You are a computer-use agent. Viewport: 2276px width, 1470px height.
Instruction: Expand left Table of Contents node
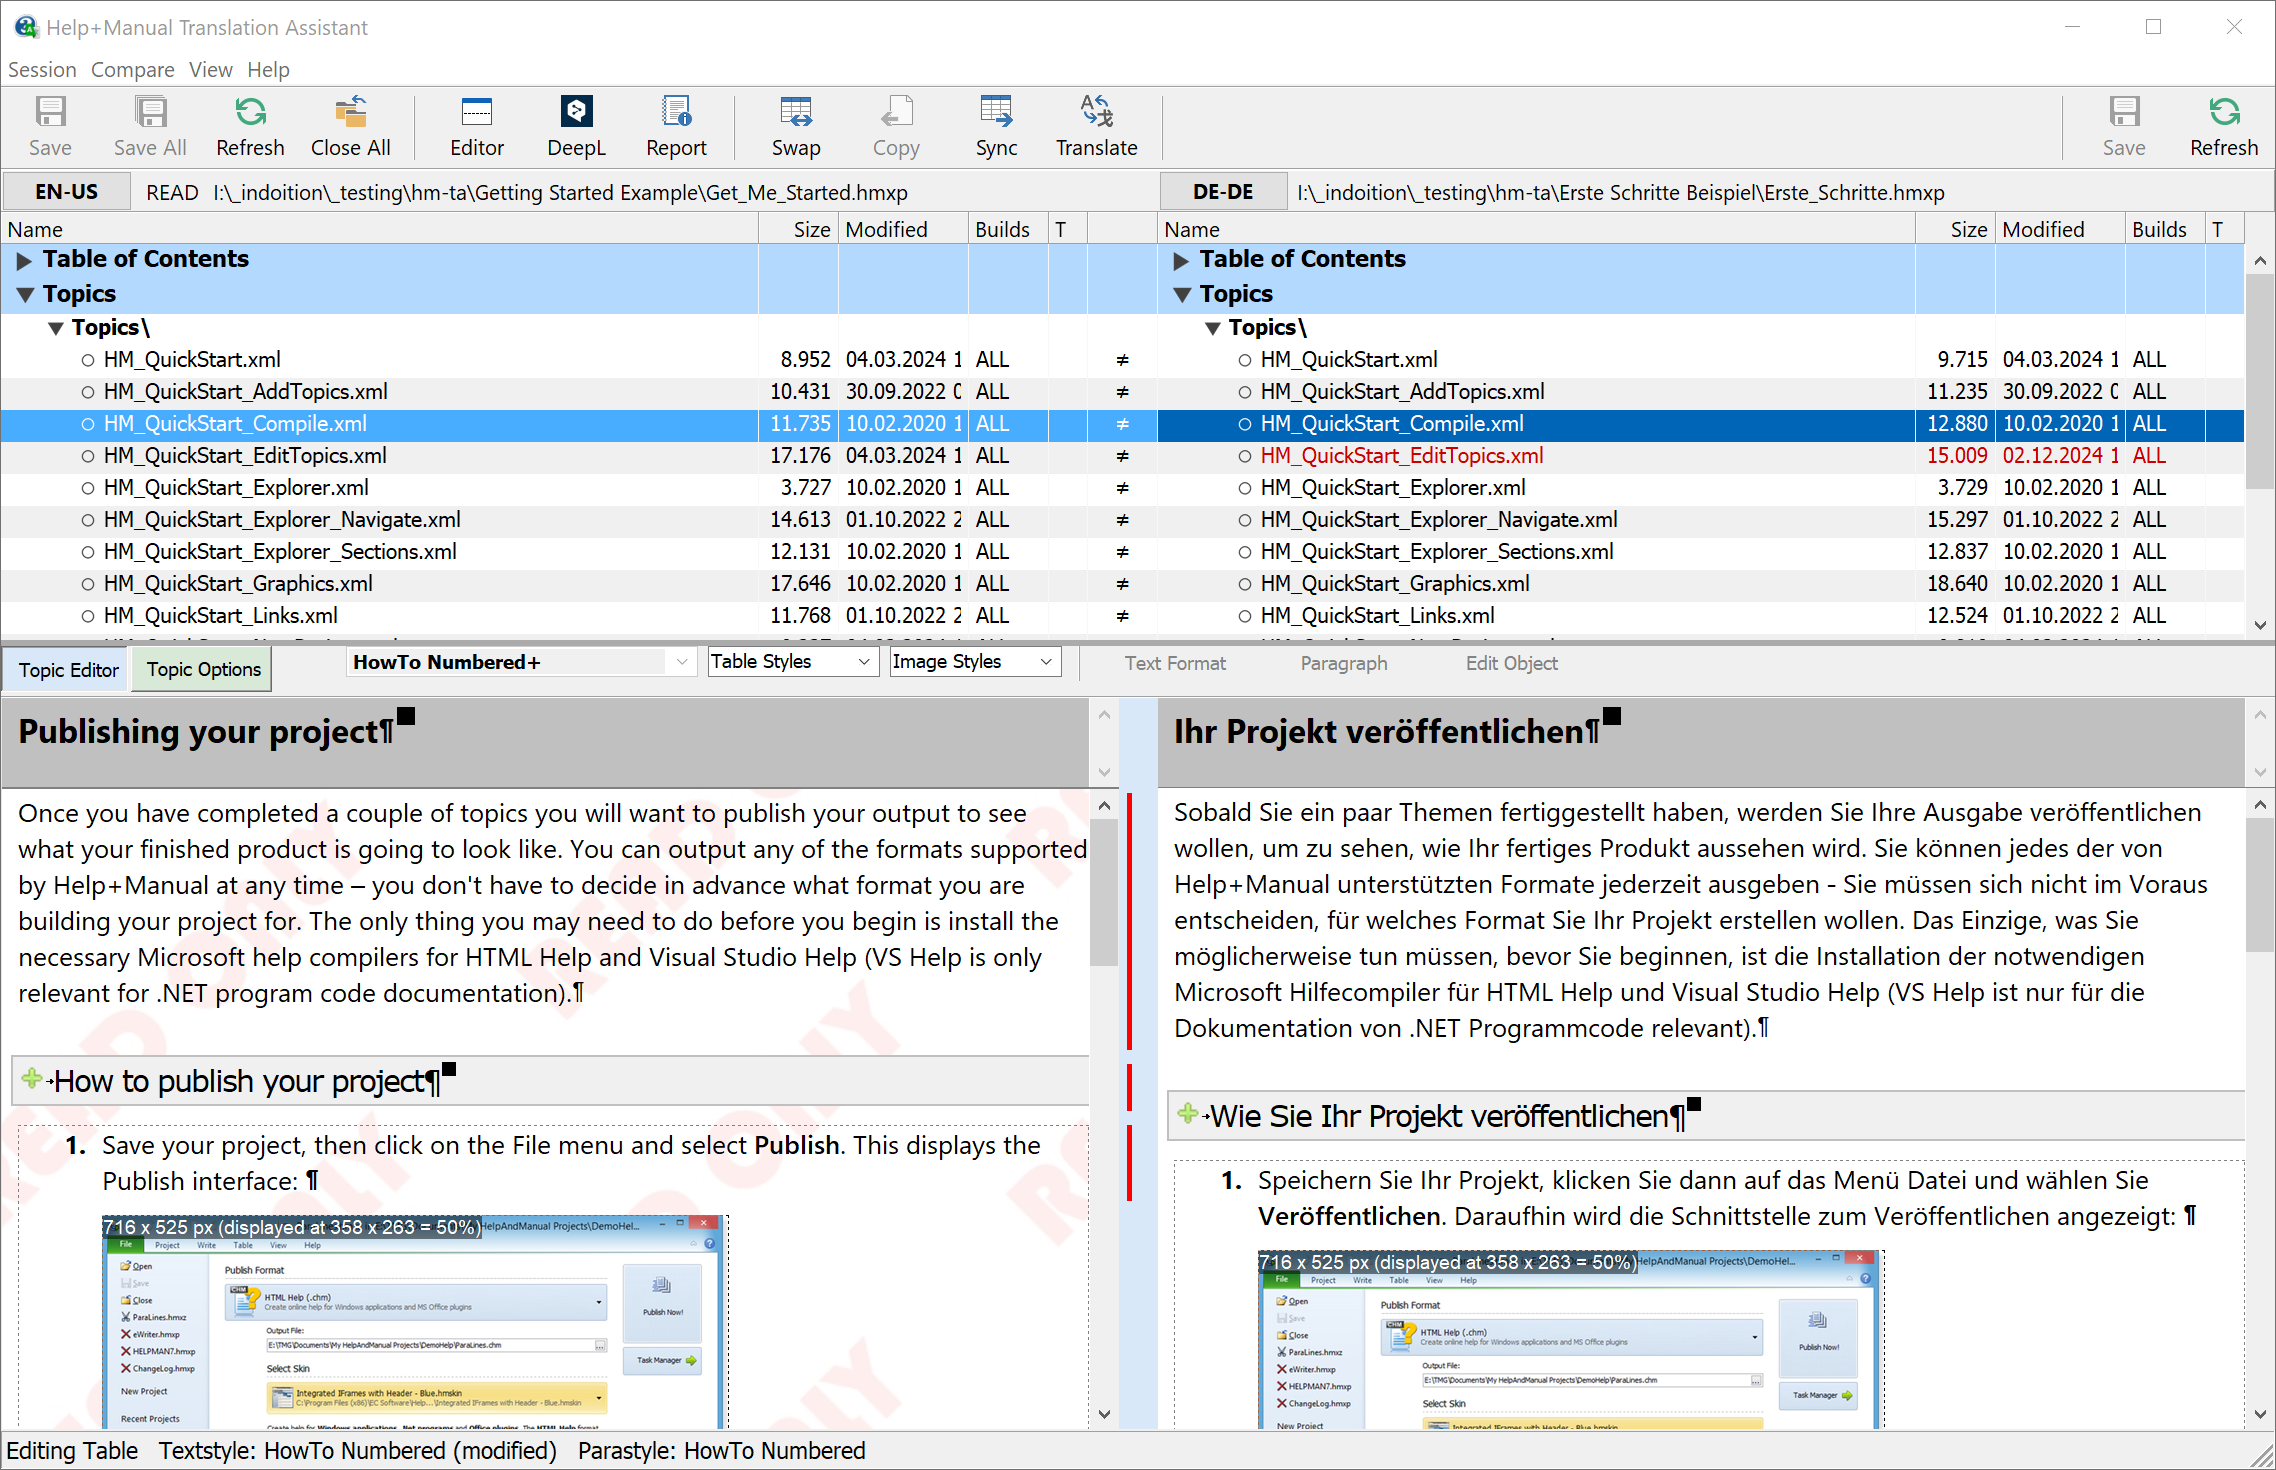pyautogui.click(x=24, y=261)
